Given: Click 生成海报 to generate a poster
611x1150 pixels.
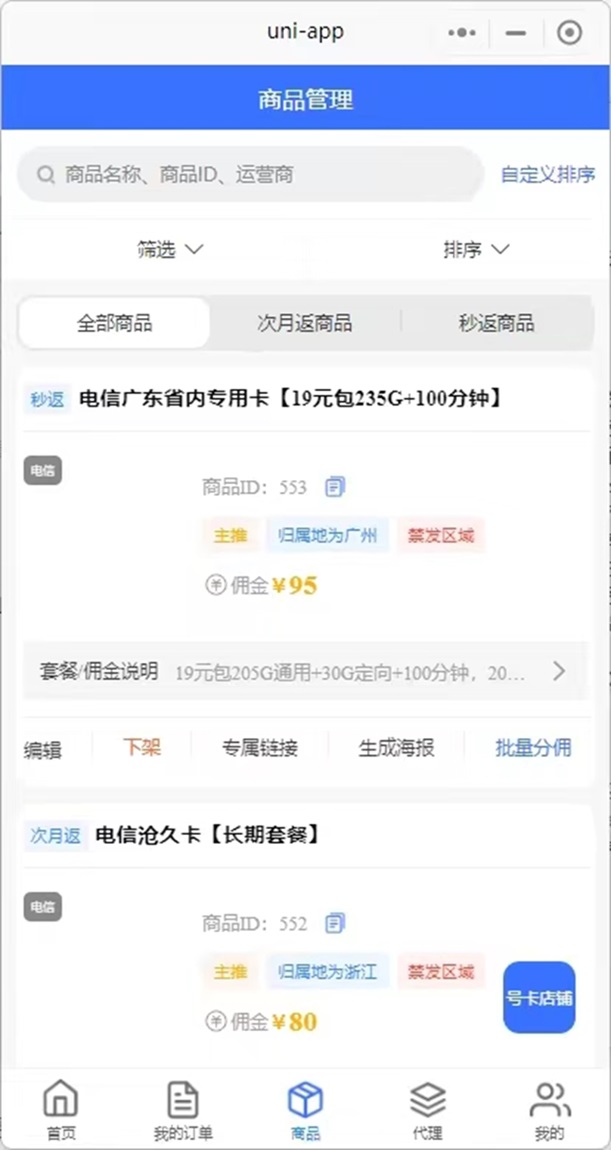Looking at the screenshot, I should coord(396,748).
